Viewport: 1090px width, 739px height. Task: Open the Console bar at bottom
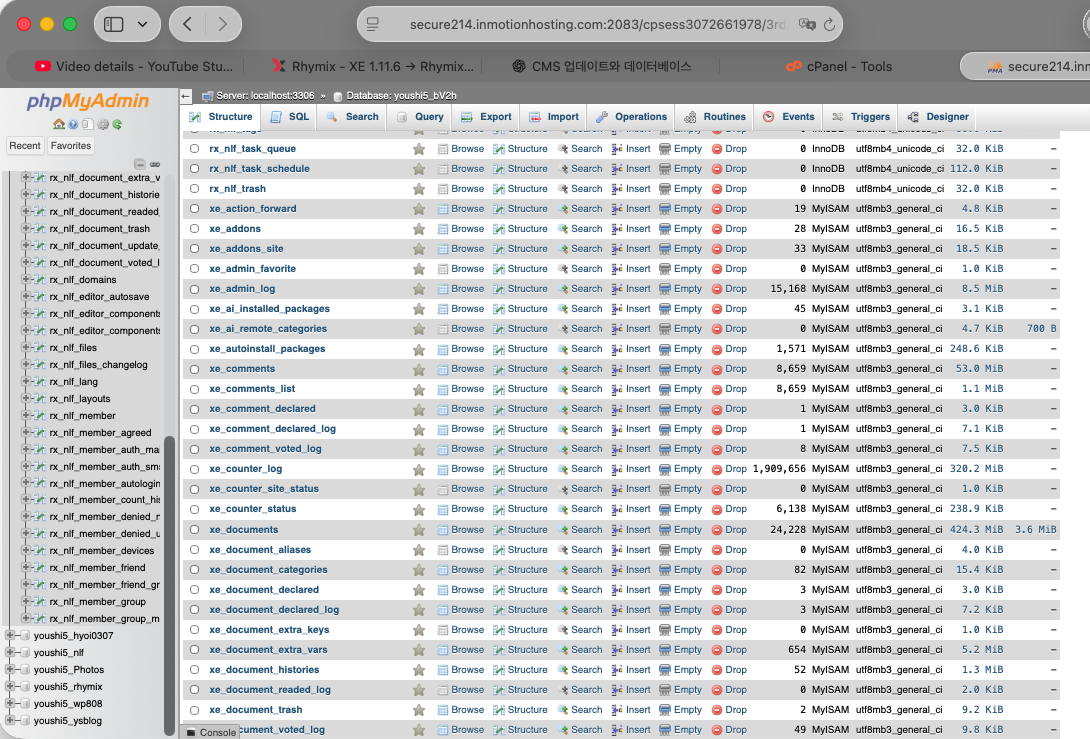pyautogui.click(x=211, y=732)
